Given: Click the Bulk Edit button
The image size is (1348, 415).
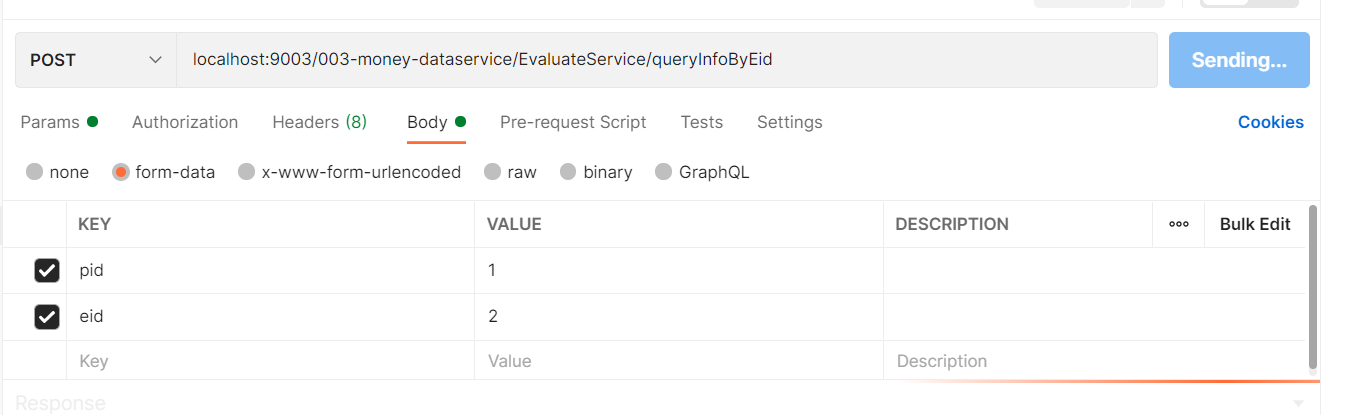Looking at the screenshot, I should pyautogui.click(x=1254, y=224).
